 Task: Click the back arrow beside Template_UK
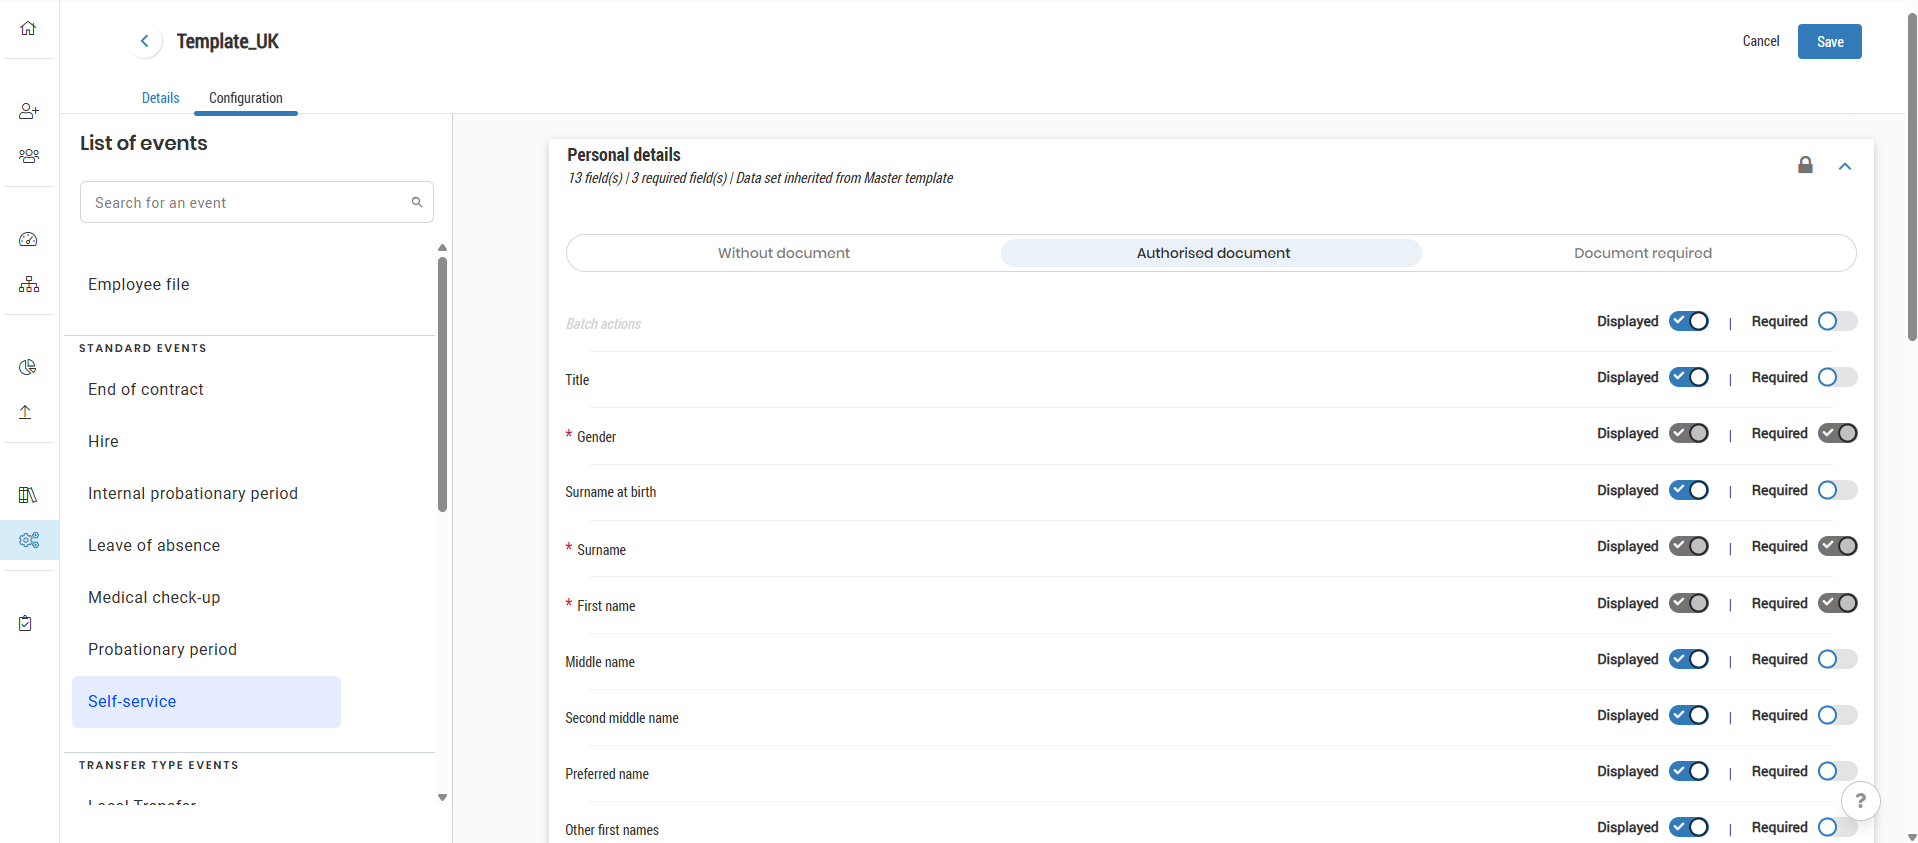coord(145,41)
